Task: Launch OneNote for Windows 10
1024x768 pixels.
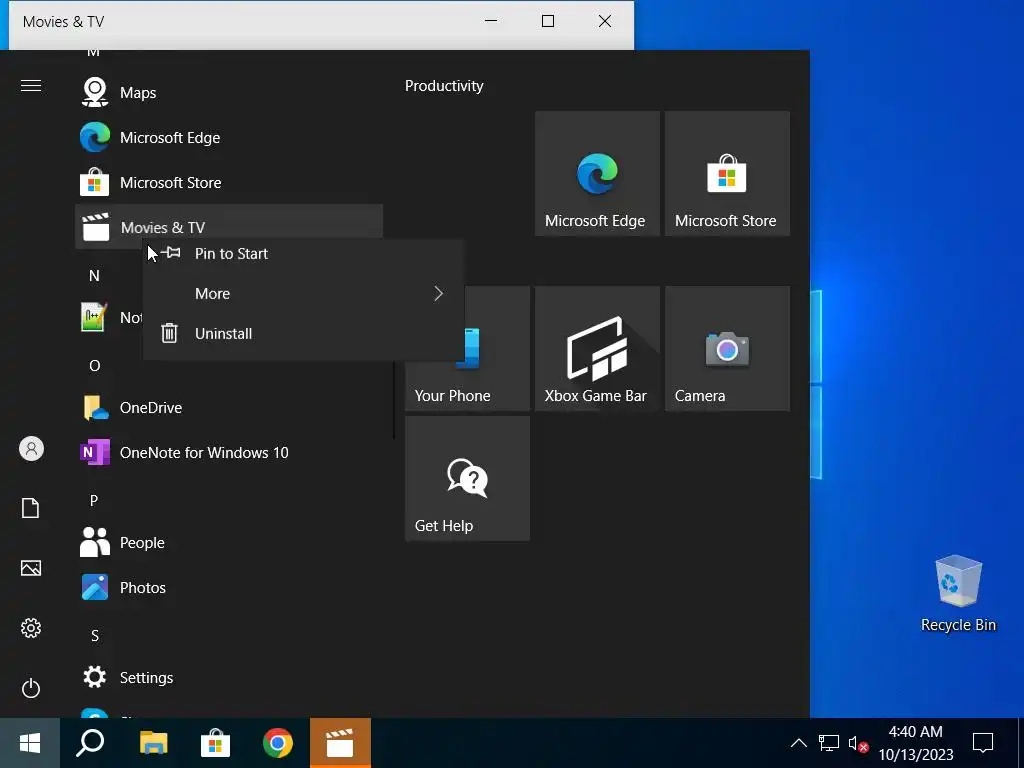Action: 229,453
